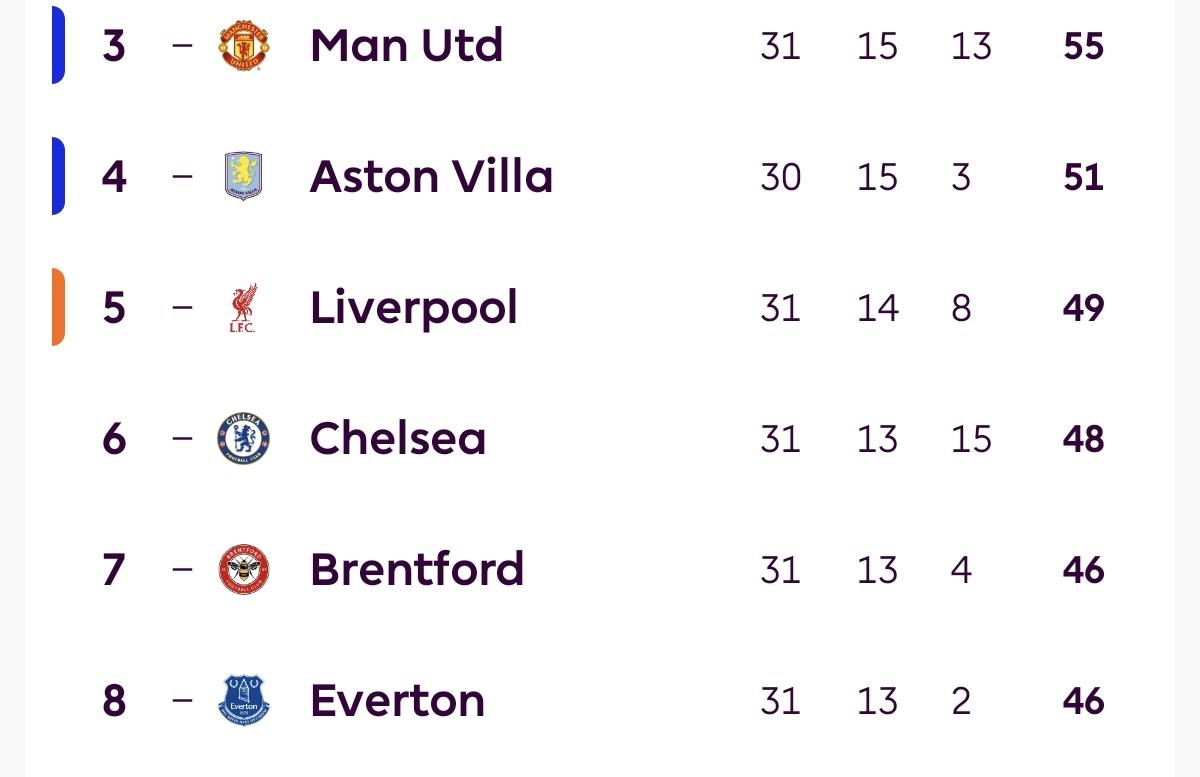Click Chelsea's 48 points total
This screenshot has height=777, width=1200.
1083,439
